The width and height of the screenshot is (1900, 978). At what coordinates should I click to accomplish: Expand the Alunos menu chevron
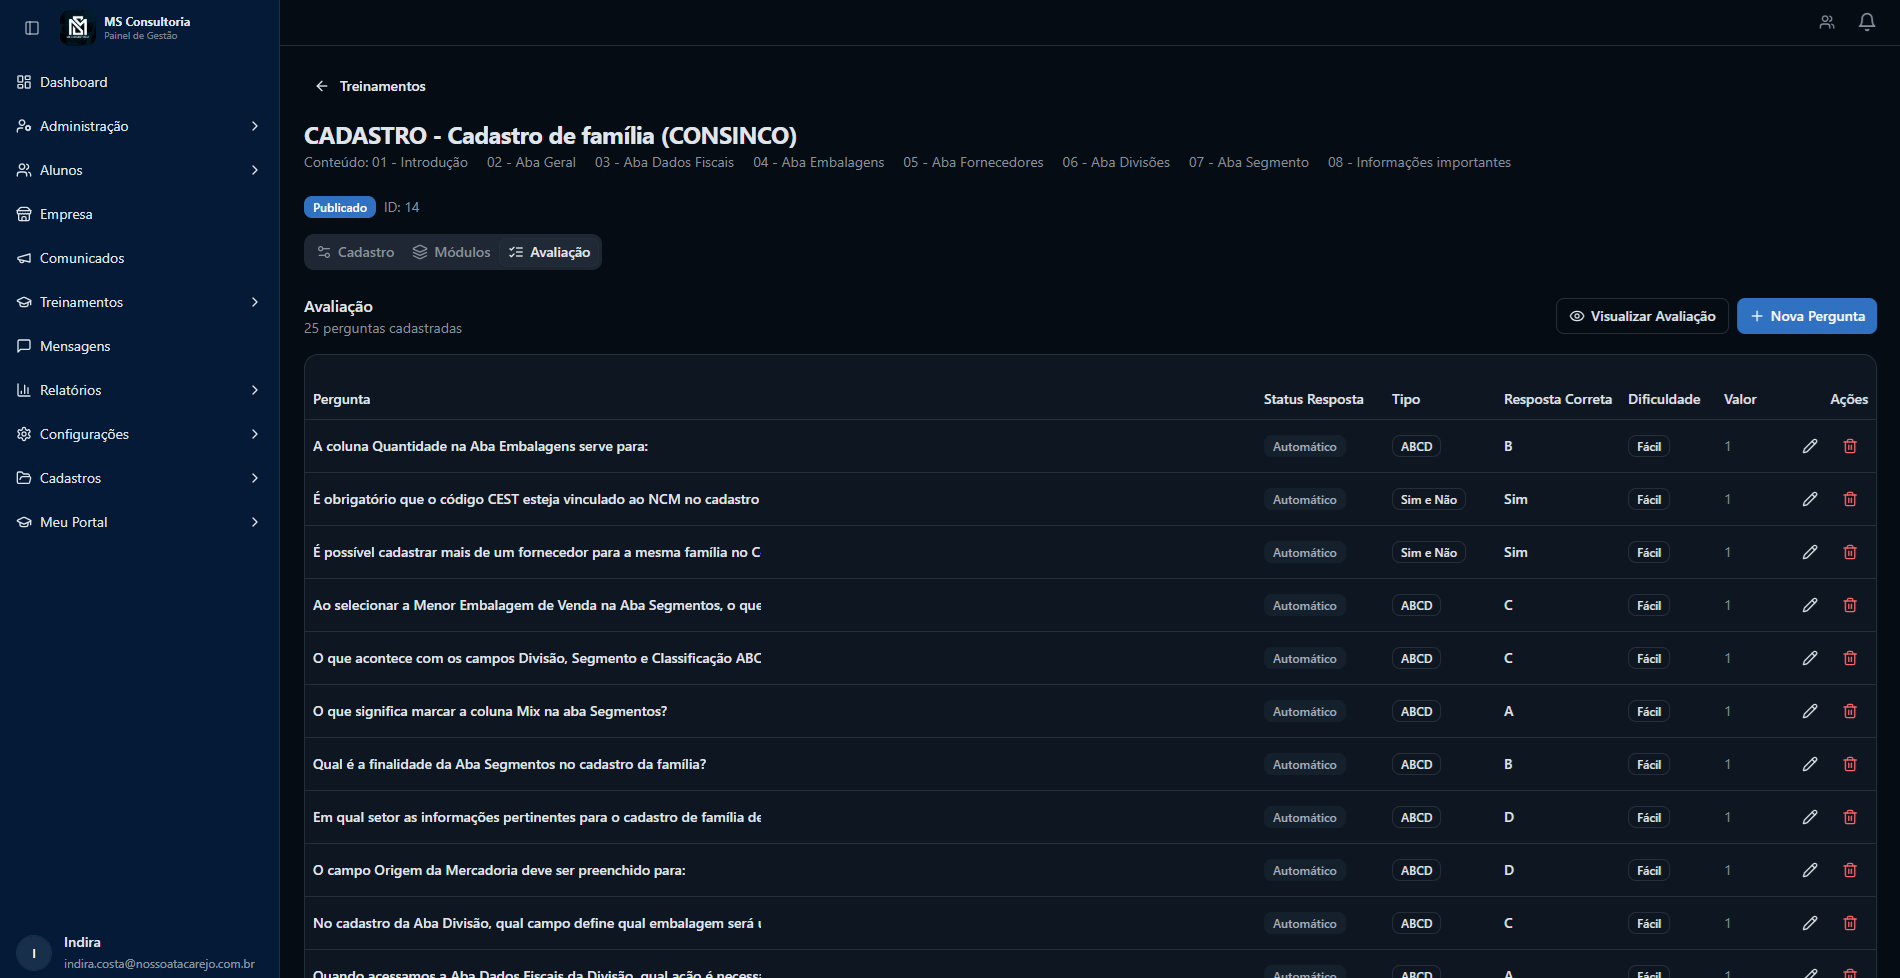coord(255,170)
